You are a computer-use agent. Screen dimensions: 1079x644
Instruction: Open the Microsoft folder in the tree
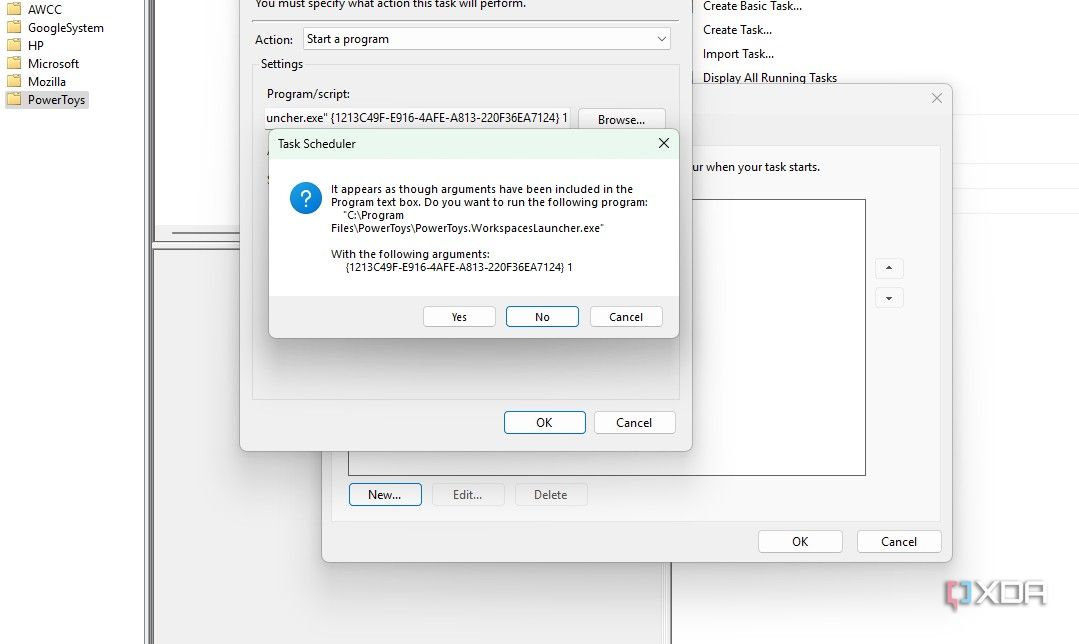pos(53,63)
